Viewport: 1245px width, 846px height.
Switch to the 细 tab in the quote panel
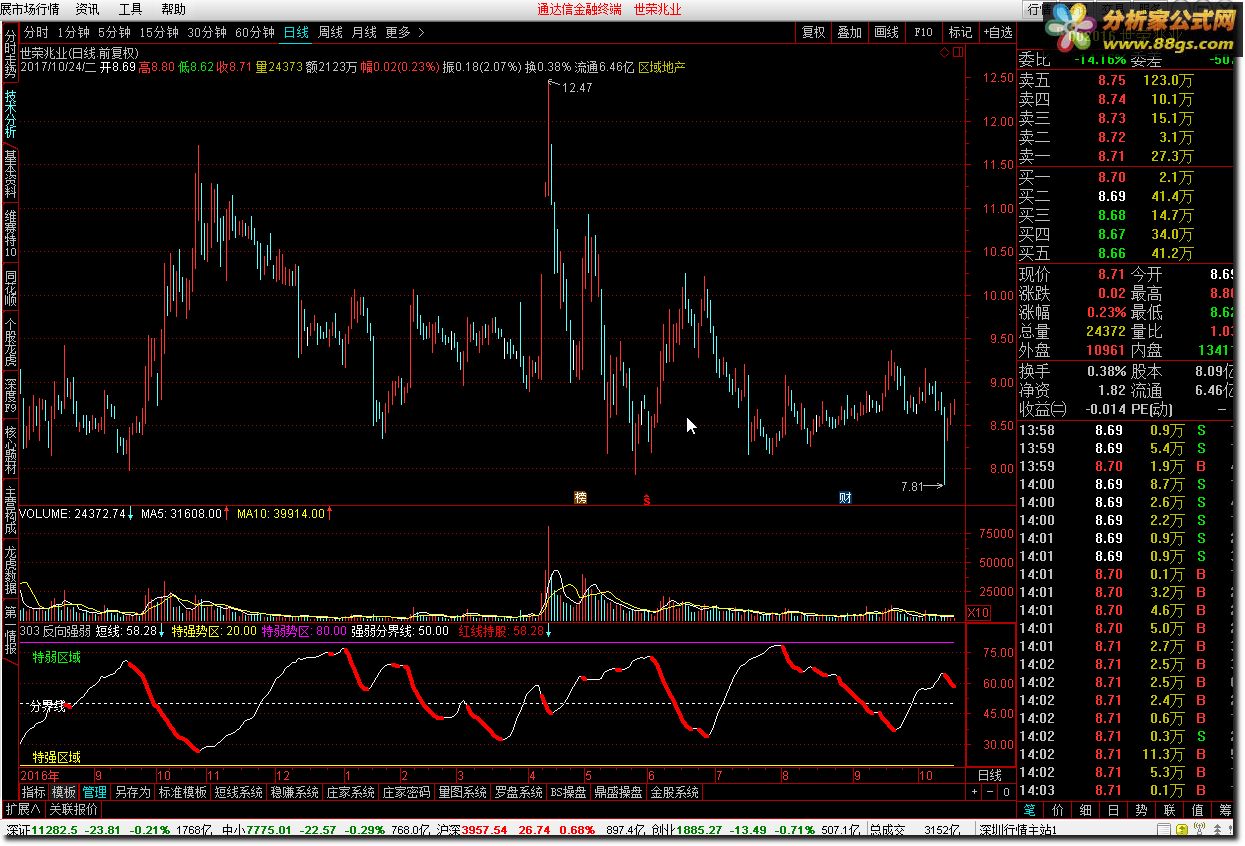(x=1086, y=810)
